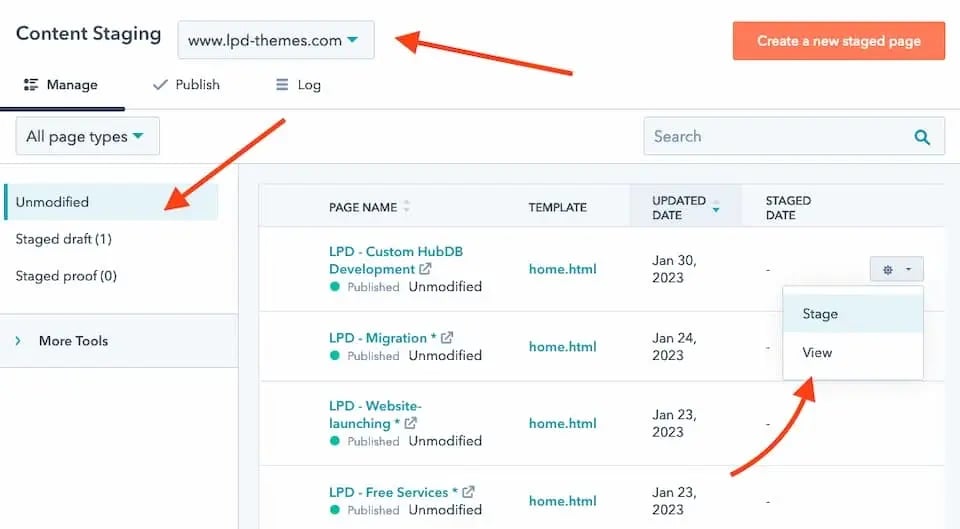Click the STAGED DATE column header
The height and width of the screenshot is (529, 960).
click(788, 208)
